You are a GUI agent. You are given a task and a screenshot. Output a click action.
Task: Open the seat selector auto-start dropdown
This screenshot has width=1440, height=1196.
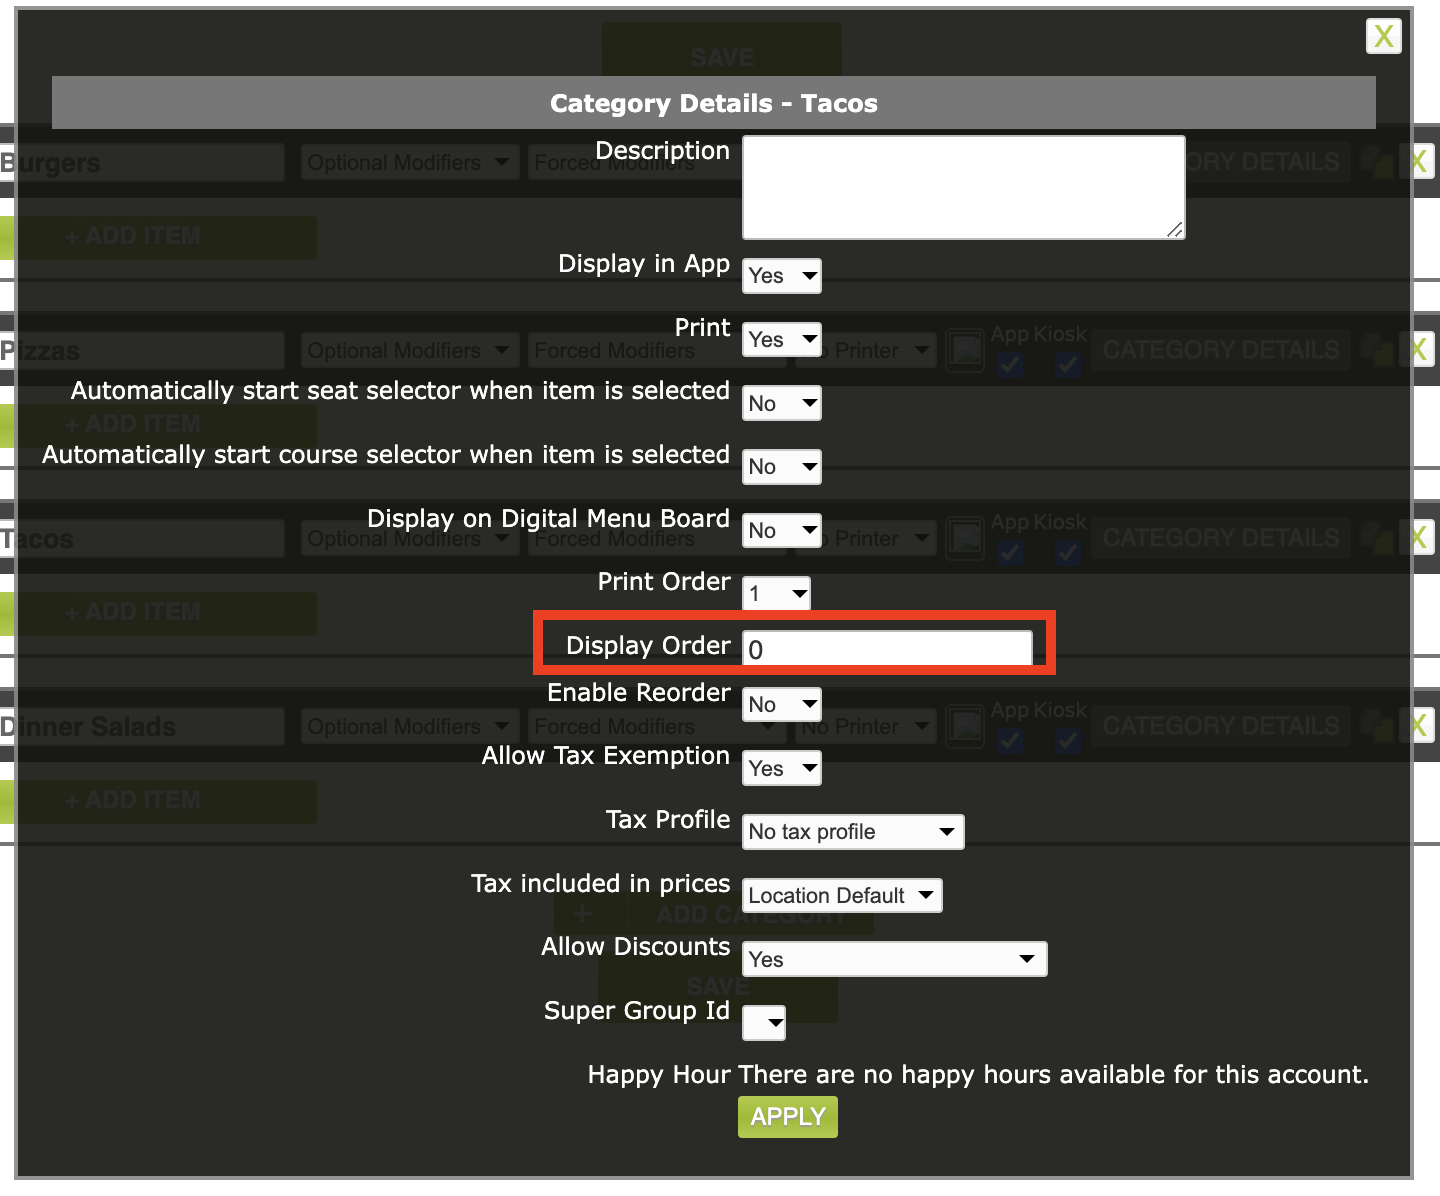[x=782, y=403]
